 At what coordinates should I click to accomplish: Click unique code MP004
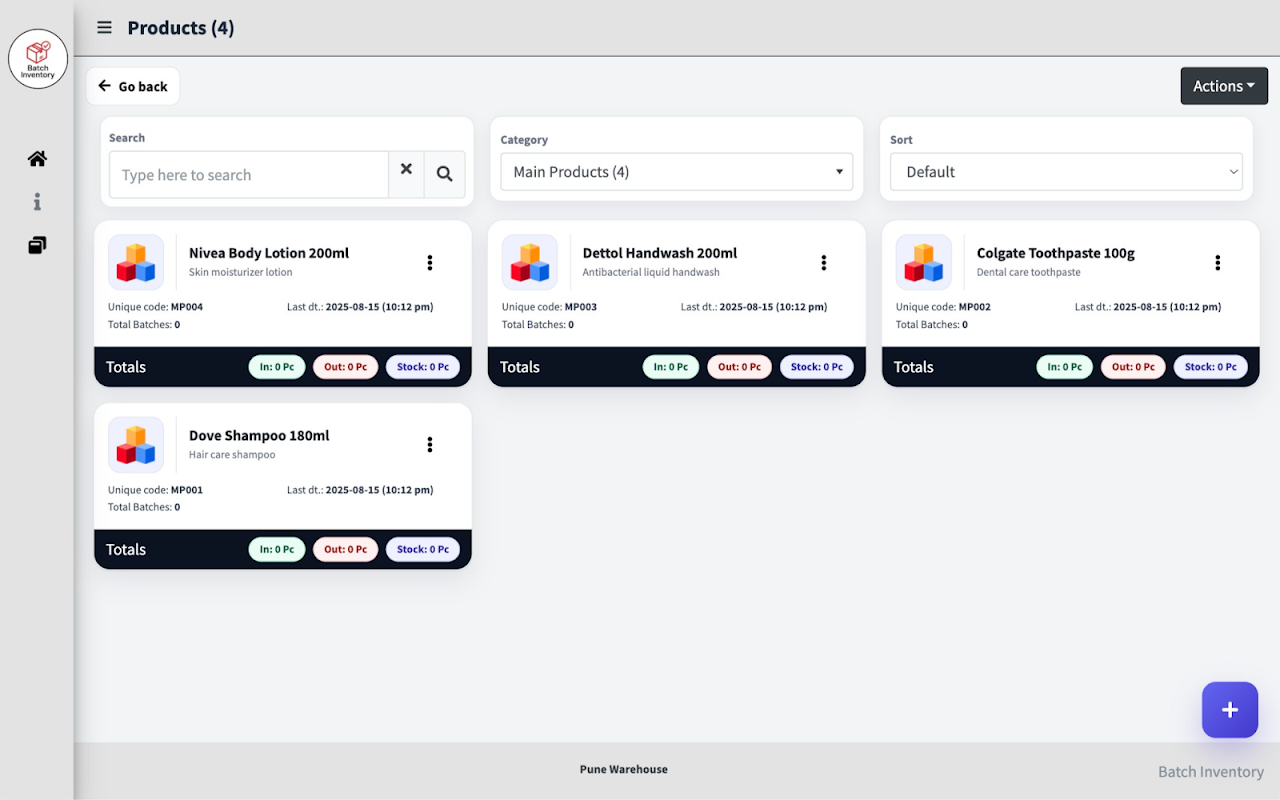[187, 307]
